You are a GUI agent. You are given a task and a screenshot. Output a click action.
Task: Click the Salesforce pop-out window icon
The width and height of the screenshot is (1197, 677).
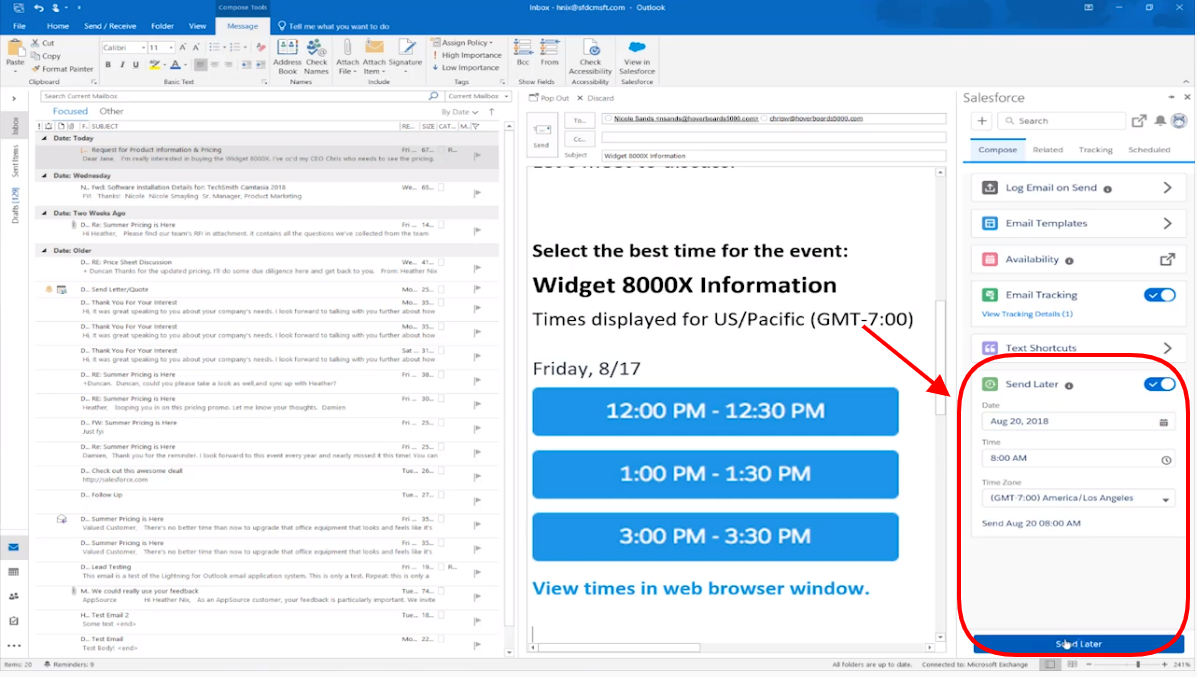tap(1139, 120)
